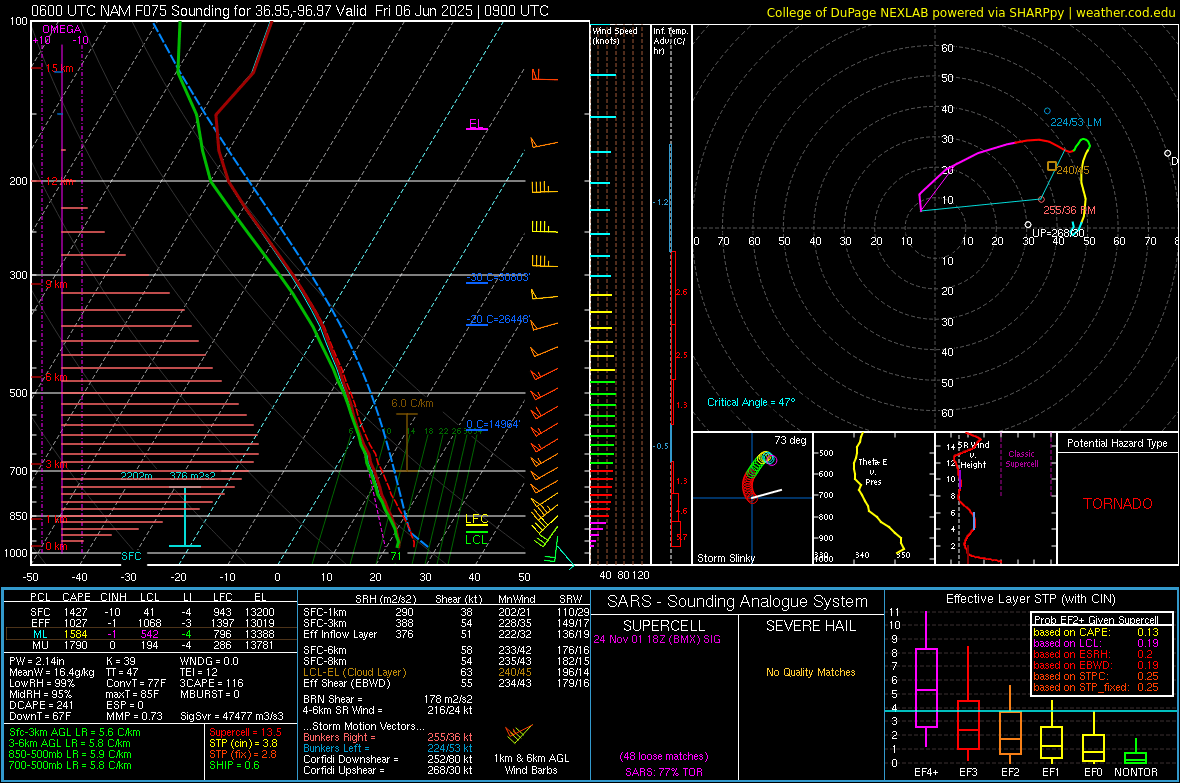
Task: Click the SigSvr = 47477 m3/s3 value
Action: (x=232, y=716)
